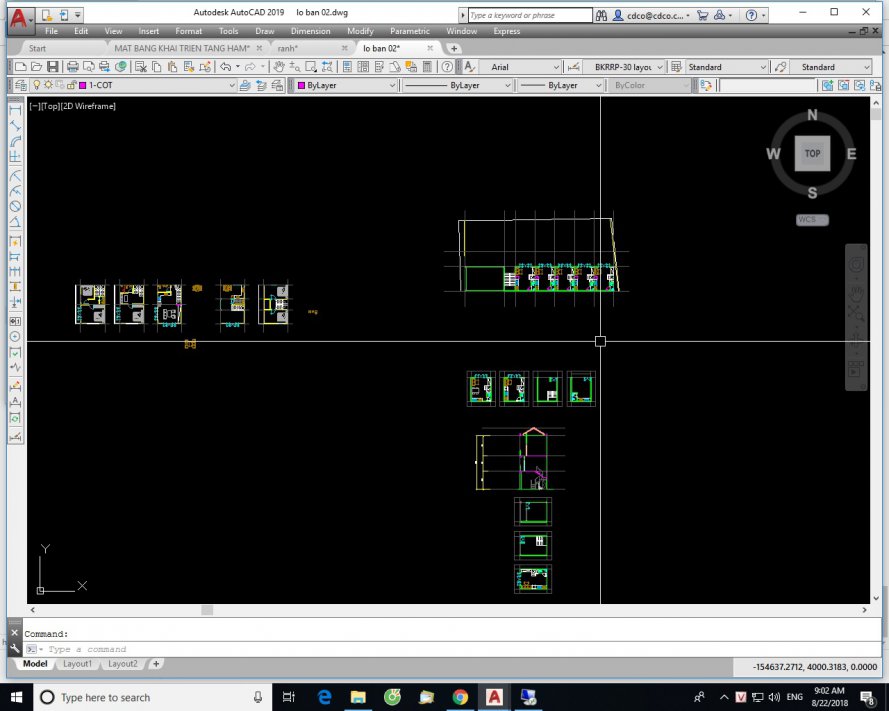Open the Properties palette icon

pos(347,67)
